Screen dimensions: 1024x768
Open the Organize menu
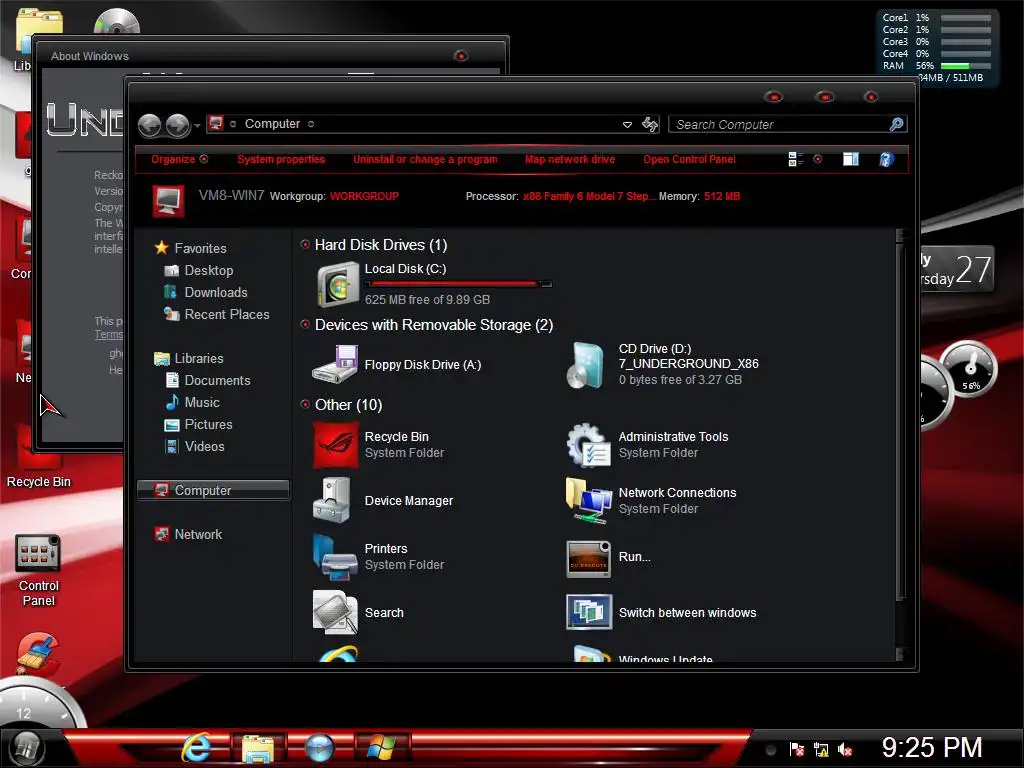click(x=179, y=159)
